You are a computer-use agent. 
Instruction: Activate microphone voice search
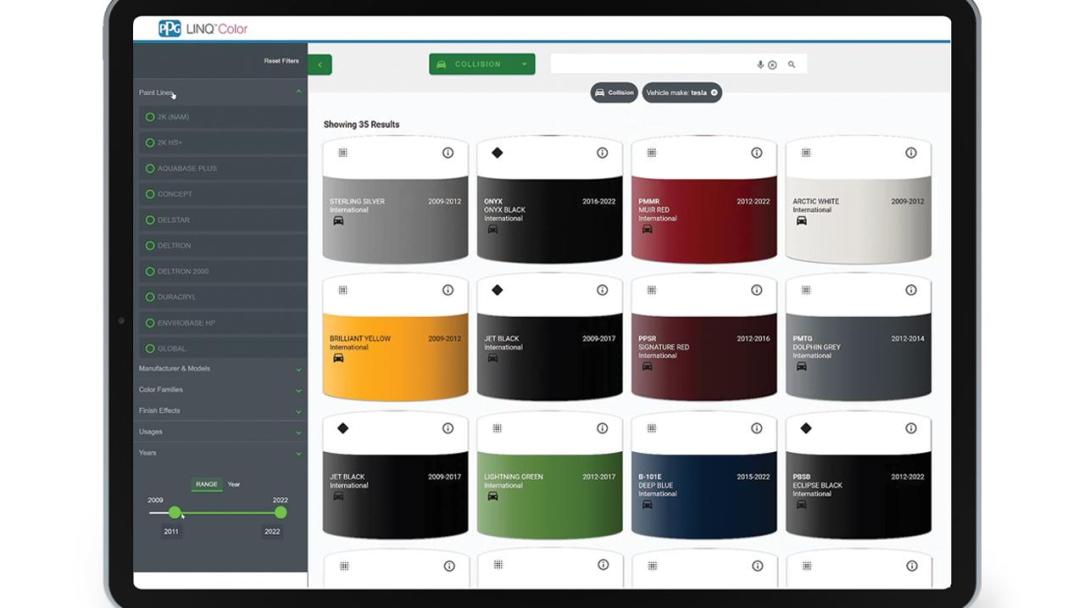[760, 64]
